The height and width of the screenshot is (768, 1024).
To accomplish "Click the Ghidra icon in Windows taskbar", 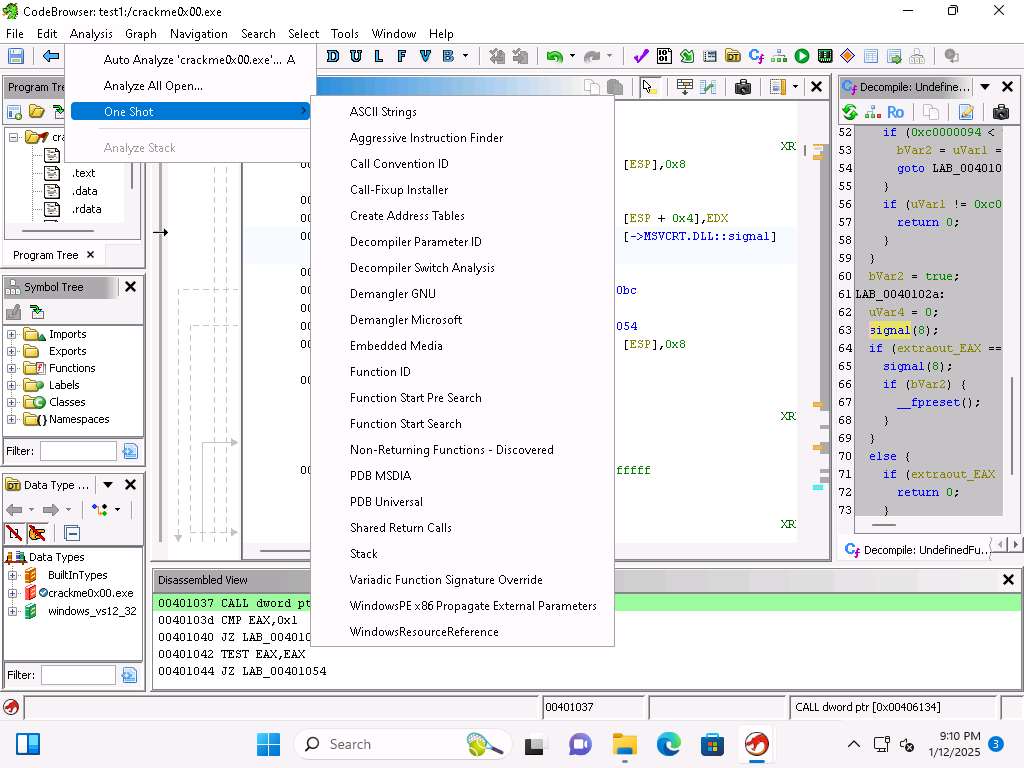I will (x=757, y=744).
